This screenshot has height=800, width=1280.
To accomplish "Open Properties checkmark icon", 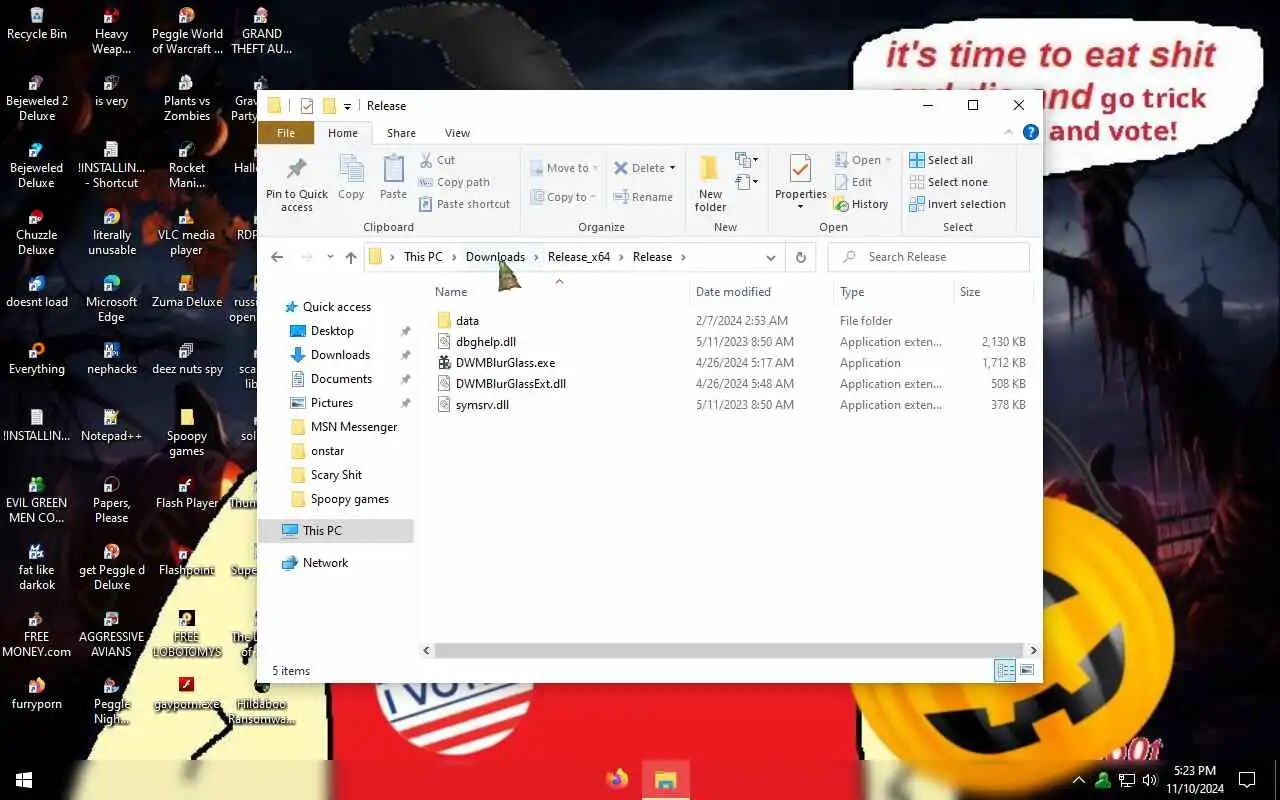I will point(800,168).
